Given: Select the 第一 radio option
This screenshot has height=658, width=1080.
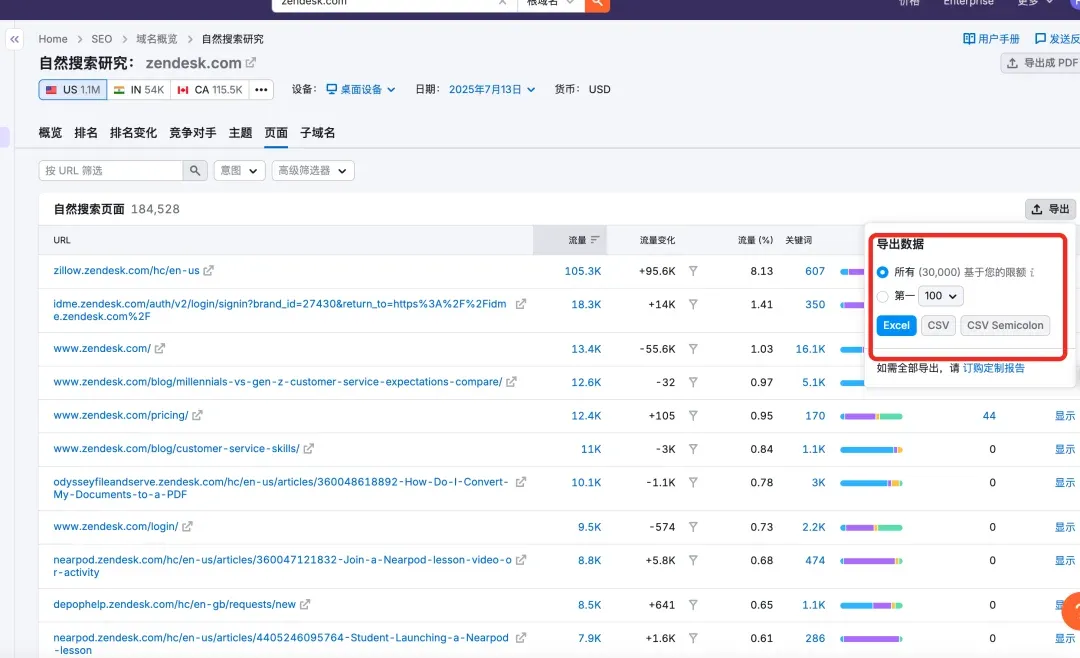Looking at the screenshot, I should point(882,296).
